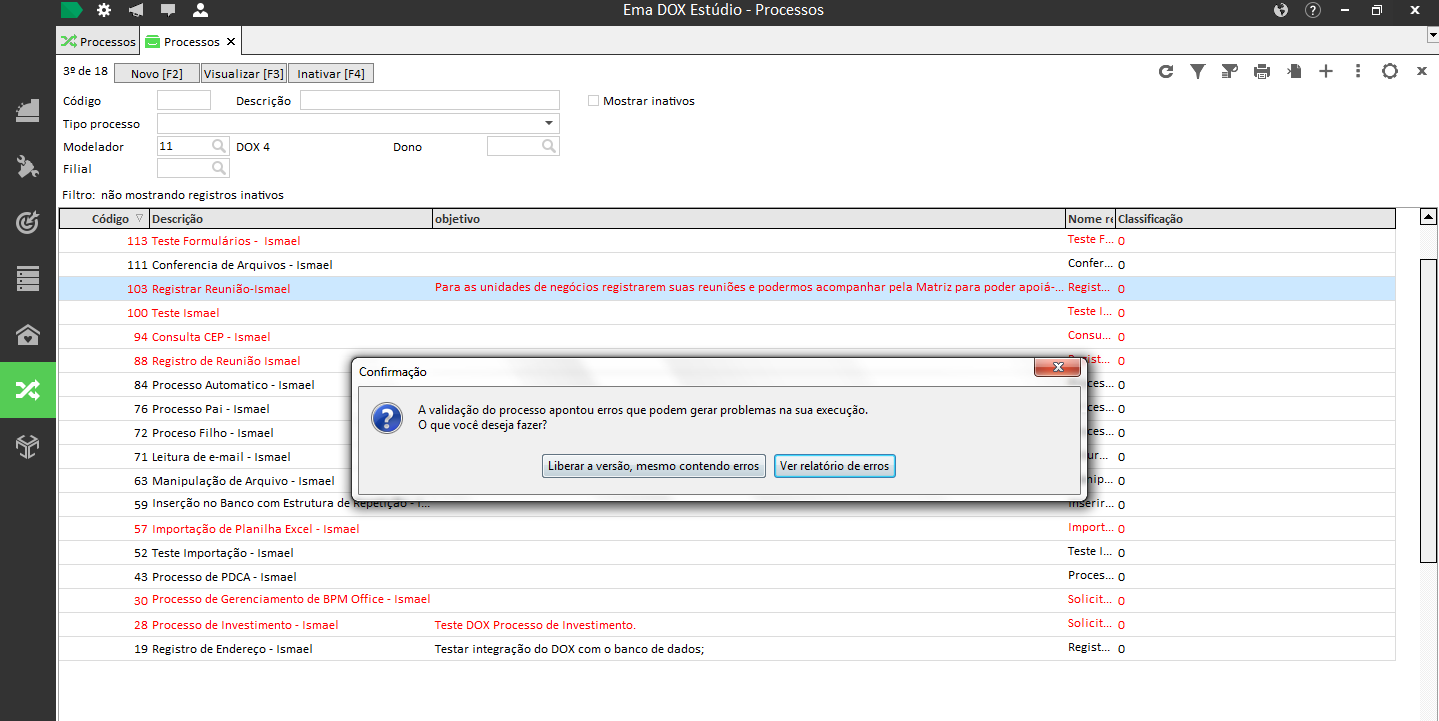Viewport: 1439px width, 721px height.
Task: Open the cash register sidebar module
Action: click(x=28, y=110)
